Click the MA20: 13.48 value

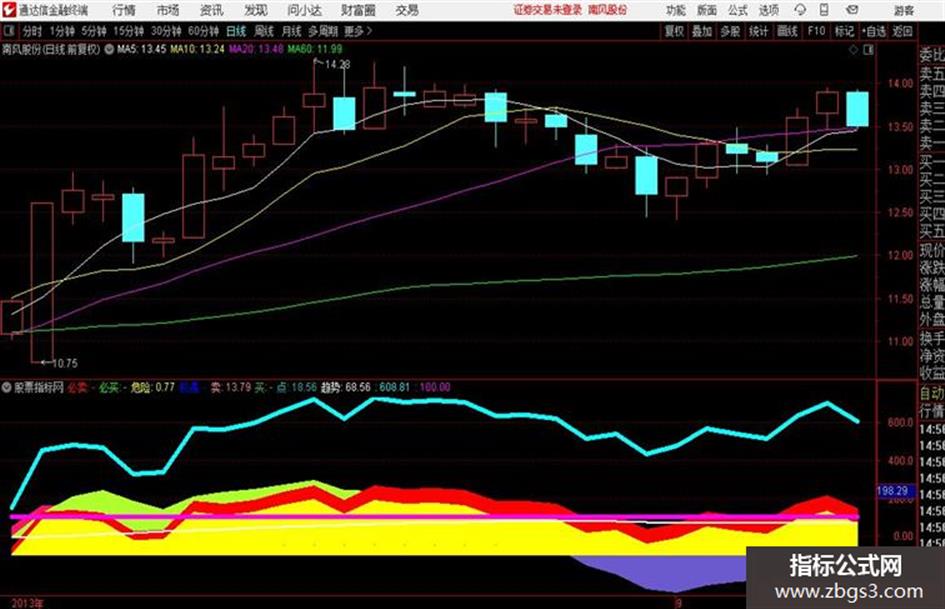[x=256, y=49]
